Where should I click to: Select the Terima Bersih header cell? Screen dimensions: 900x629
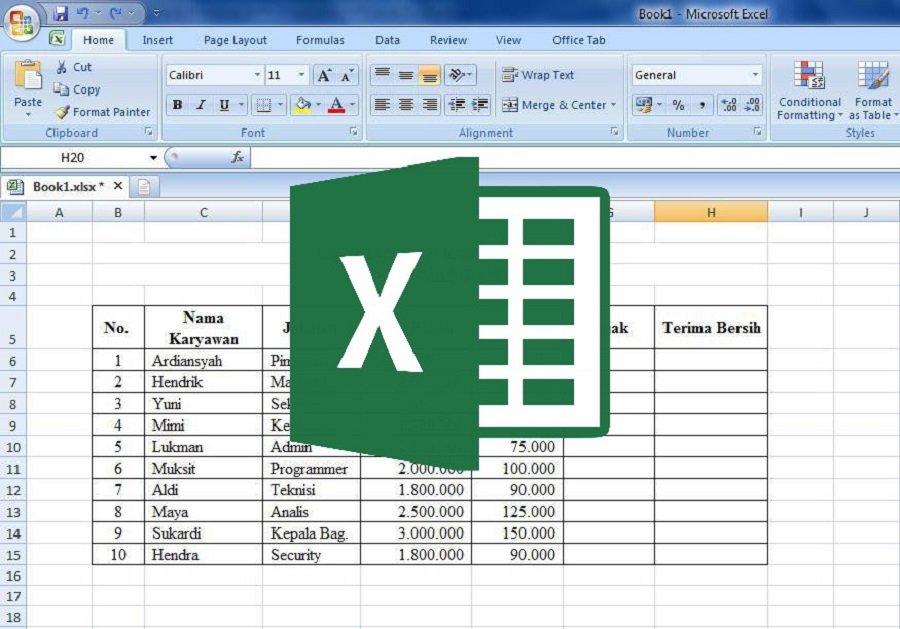[711, 328]
